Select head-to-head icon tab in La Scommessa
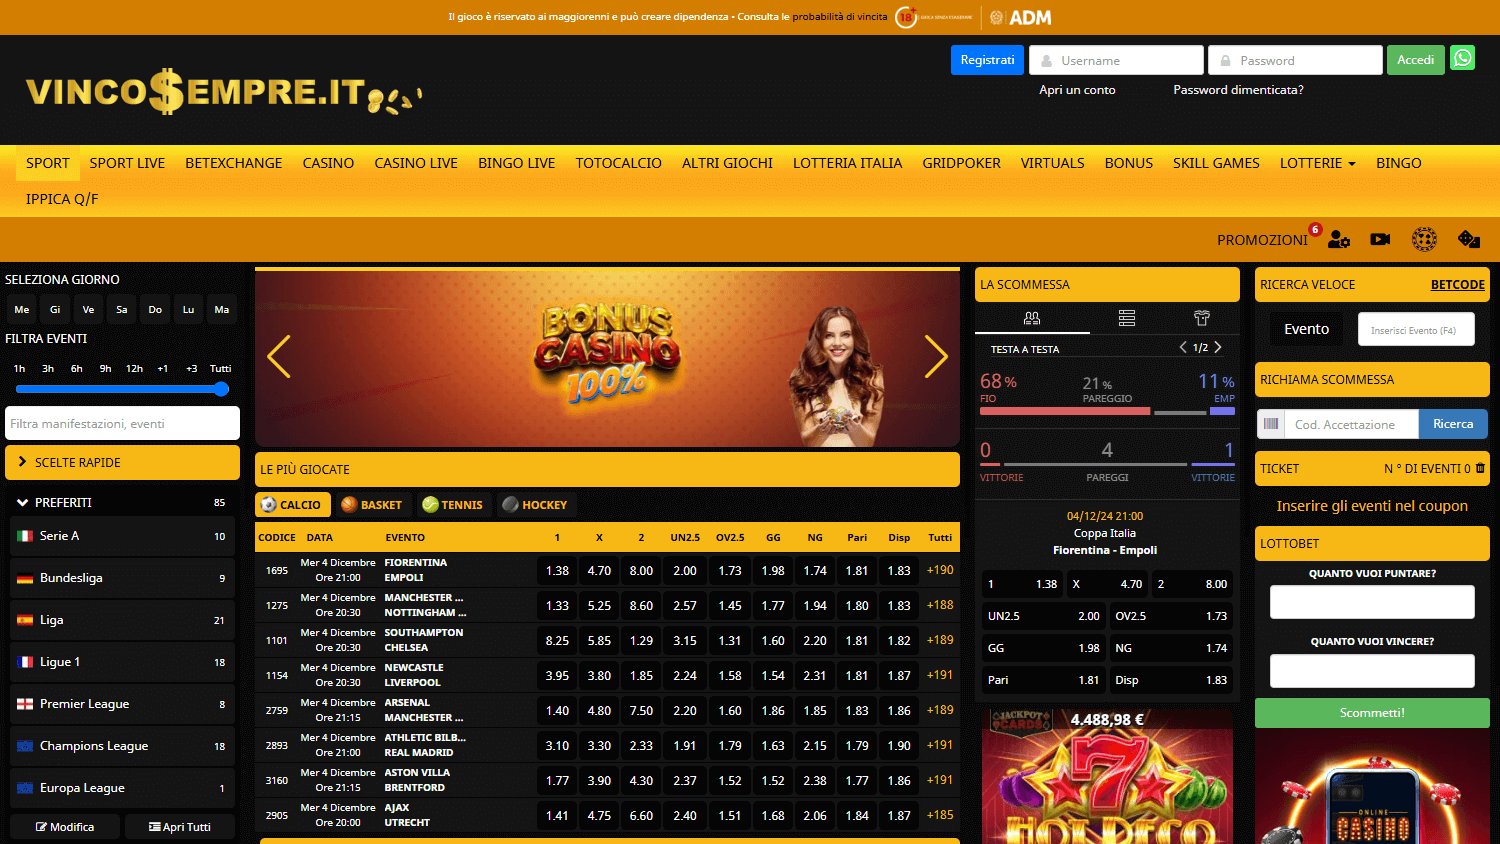 (x=1032, y=318)
